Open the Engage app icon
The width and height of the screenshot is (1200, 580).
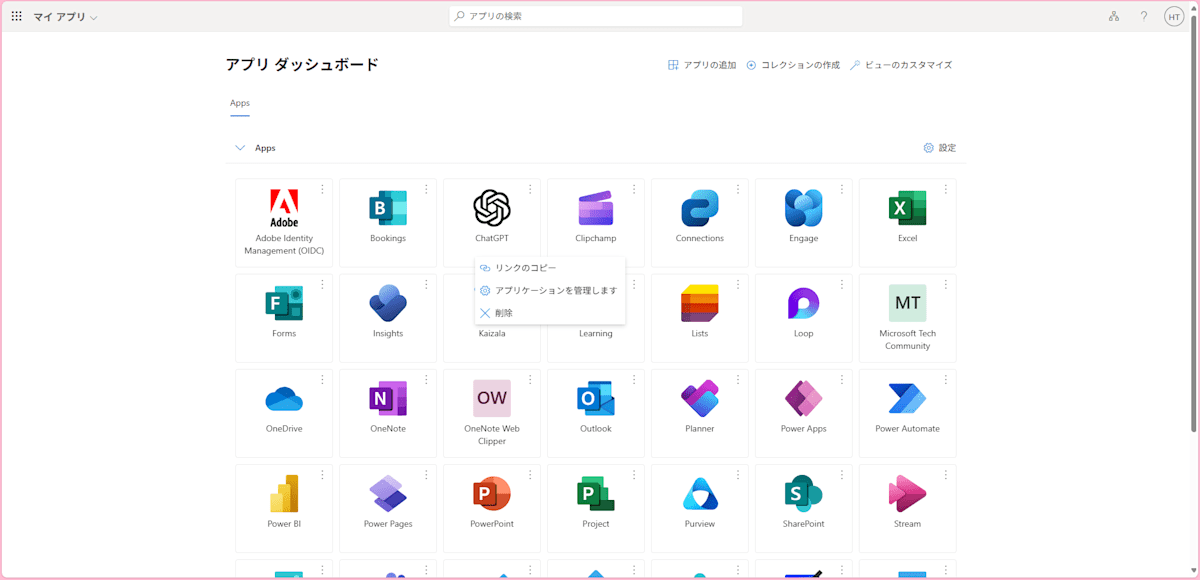coord(803,208)
